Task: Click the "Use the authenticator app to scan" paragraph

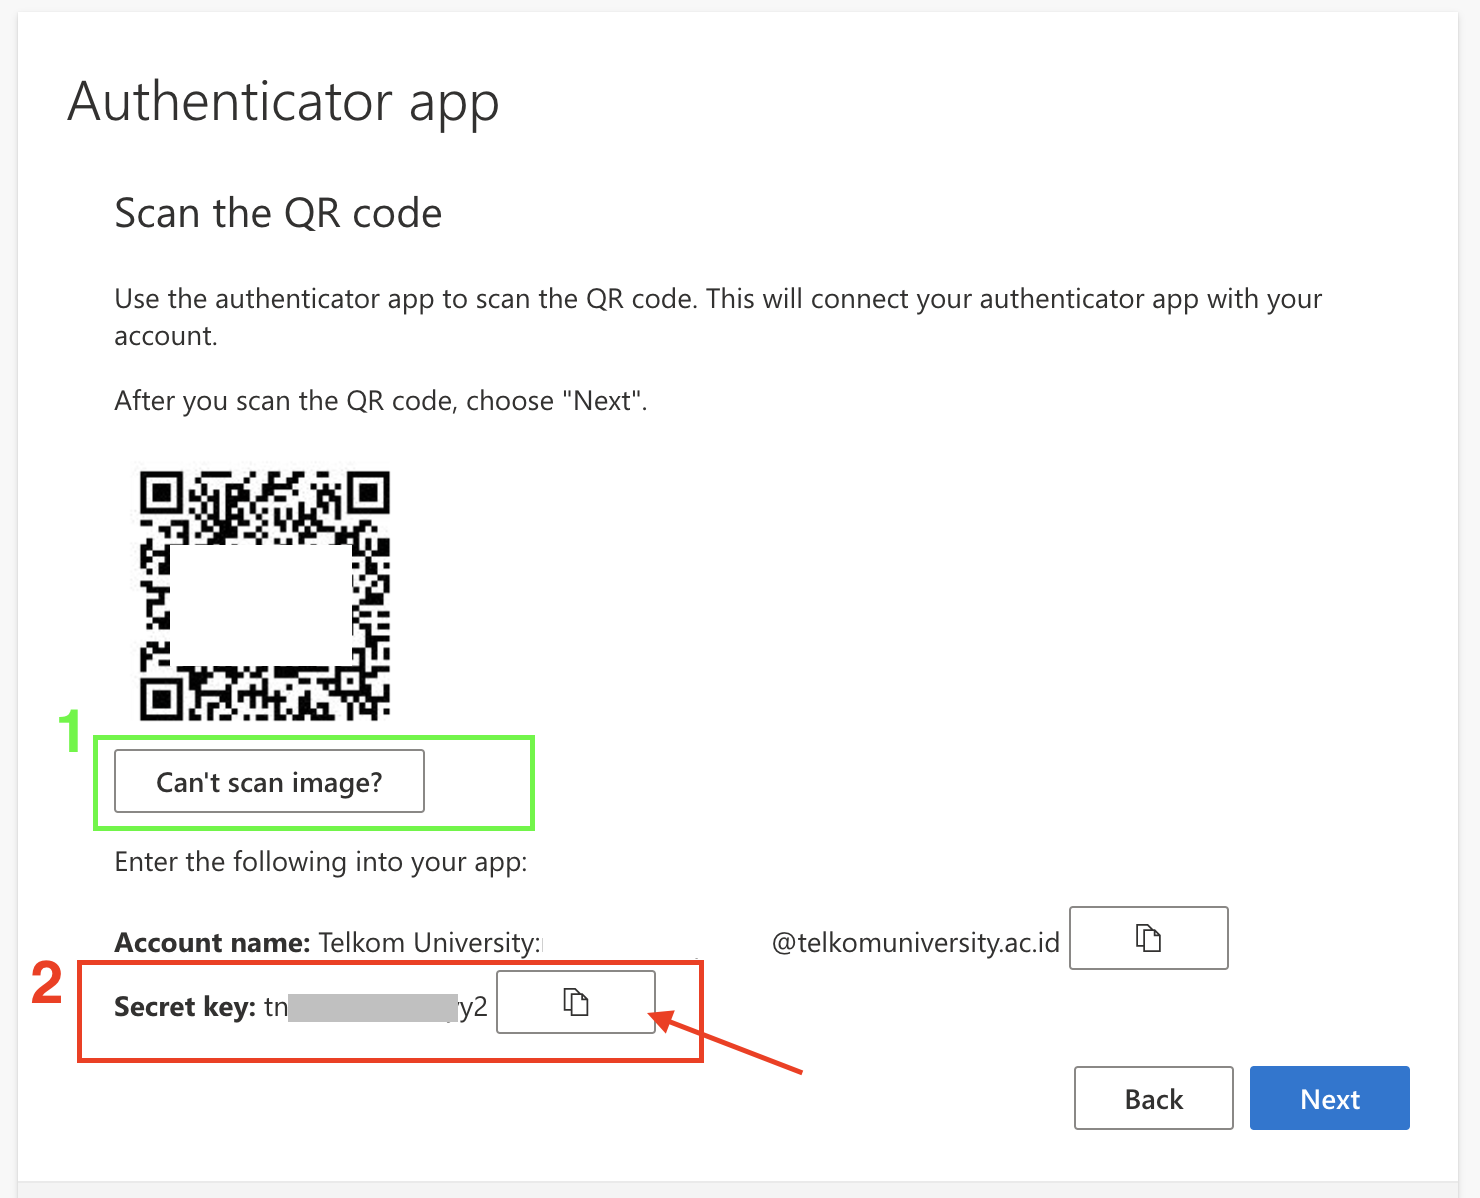Action: 718,317
